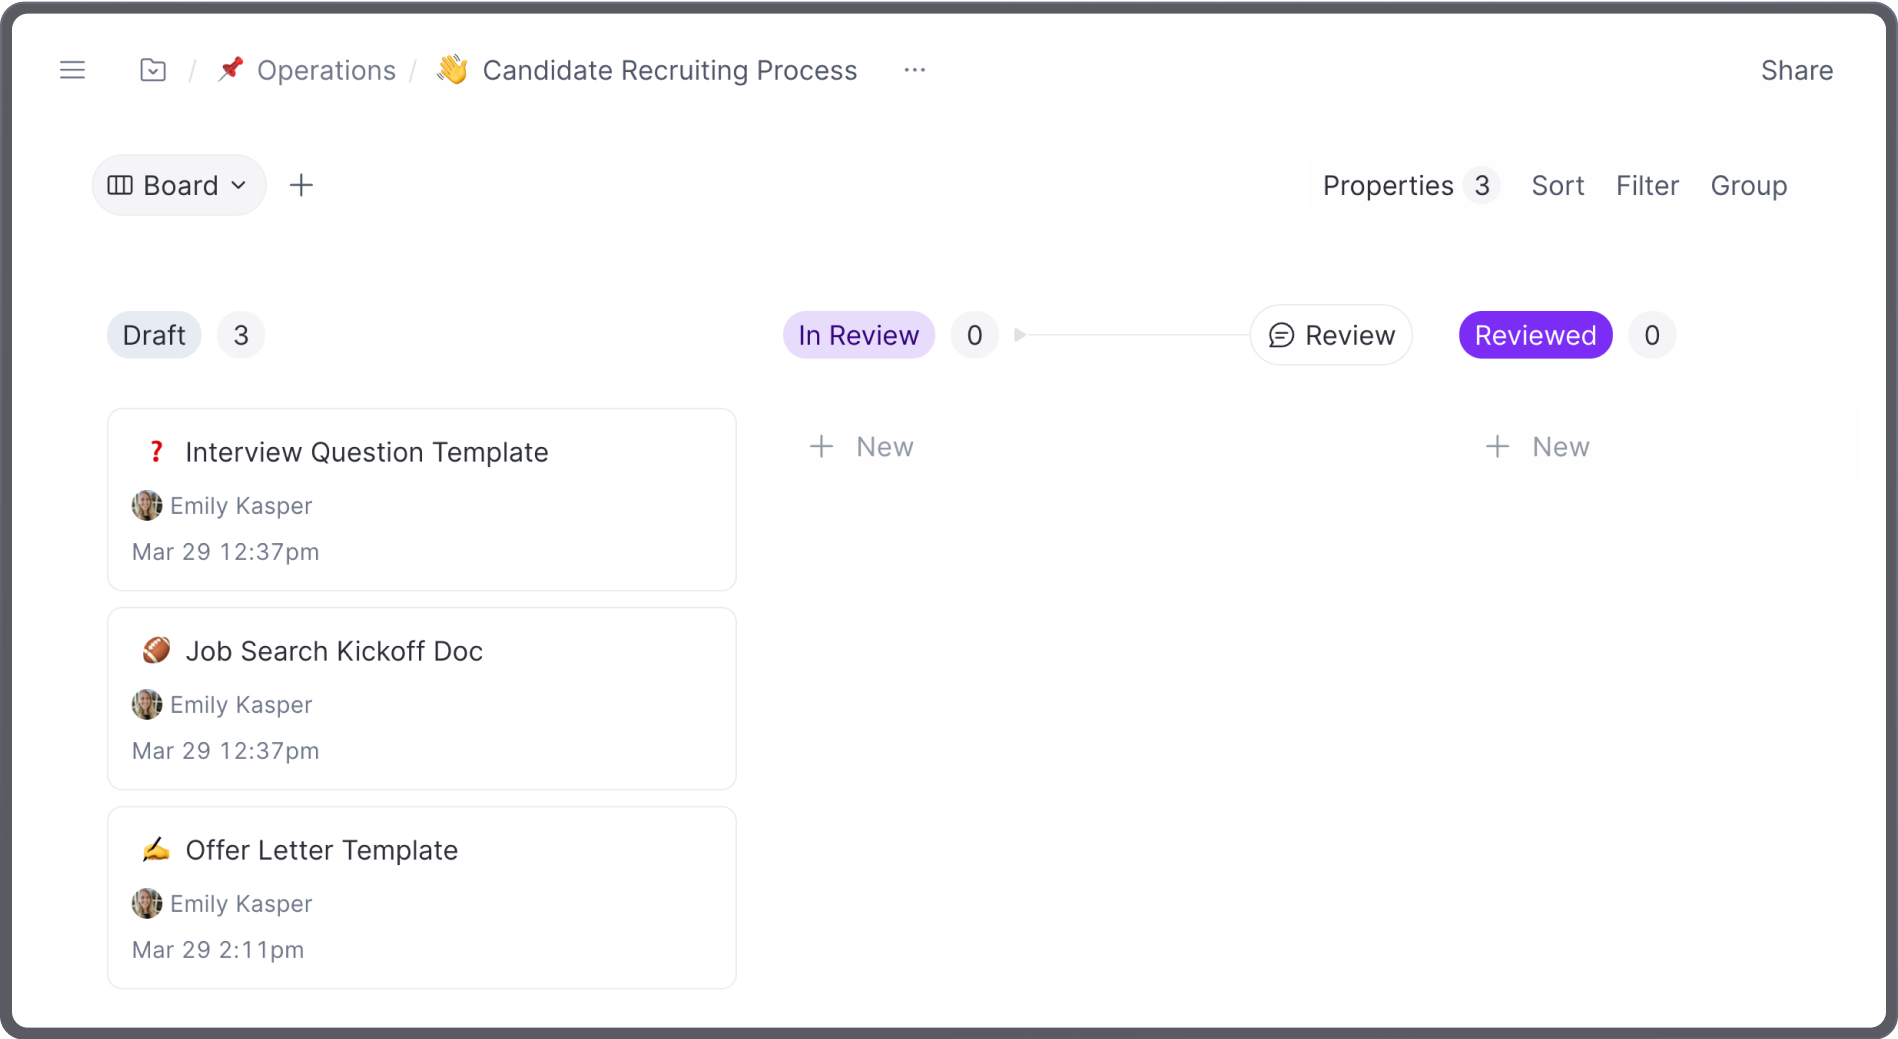Toggle a Sort on the board

pos(1557,185)
